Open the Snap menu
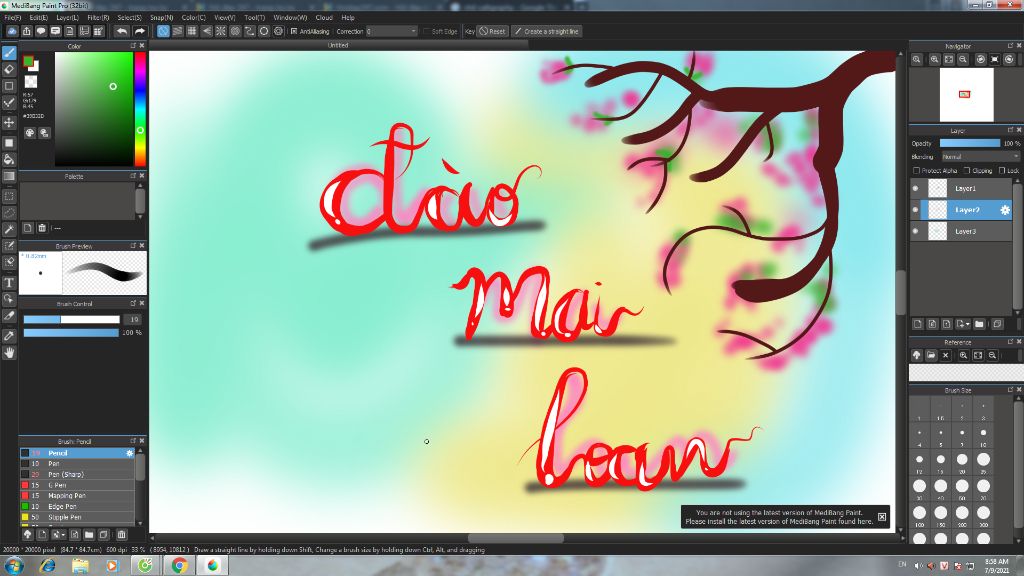The height and width of the screenshot is (576, 1024). (x=161, y=18)
